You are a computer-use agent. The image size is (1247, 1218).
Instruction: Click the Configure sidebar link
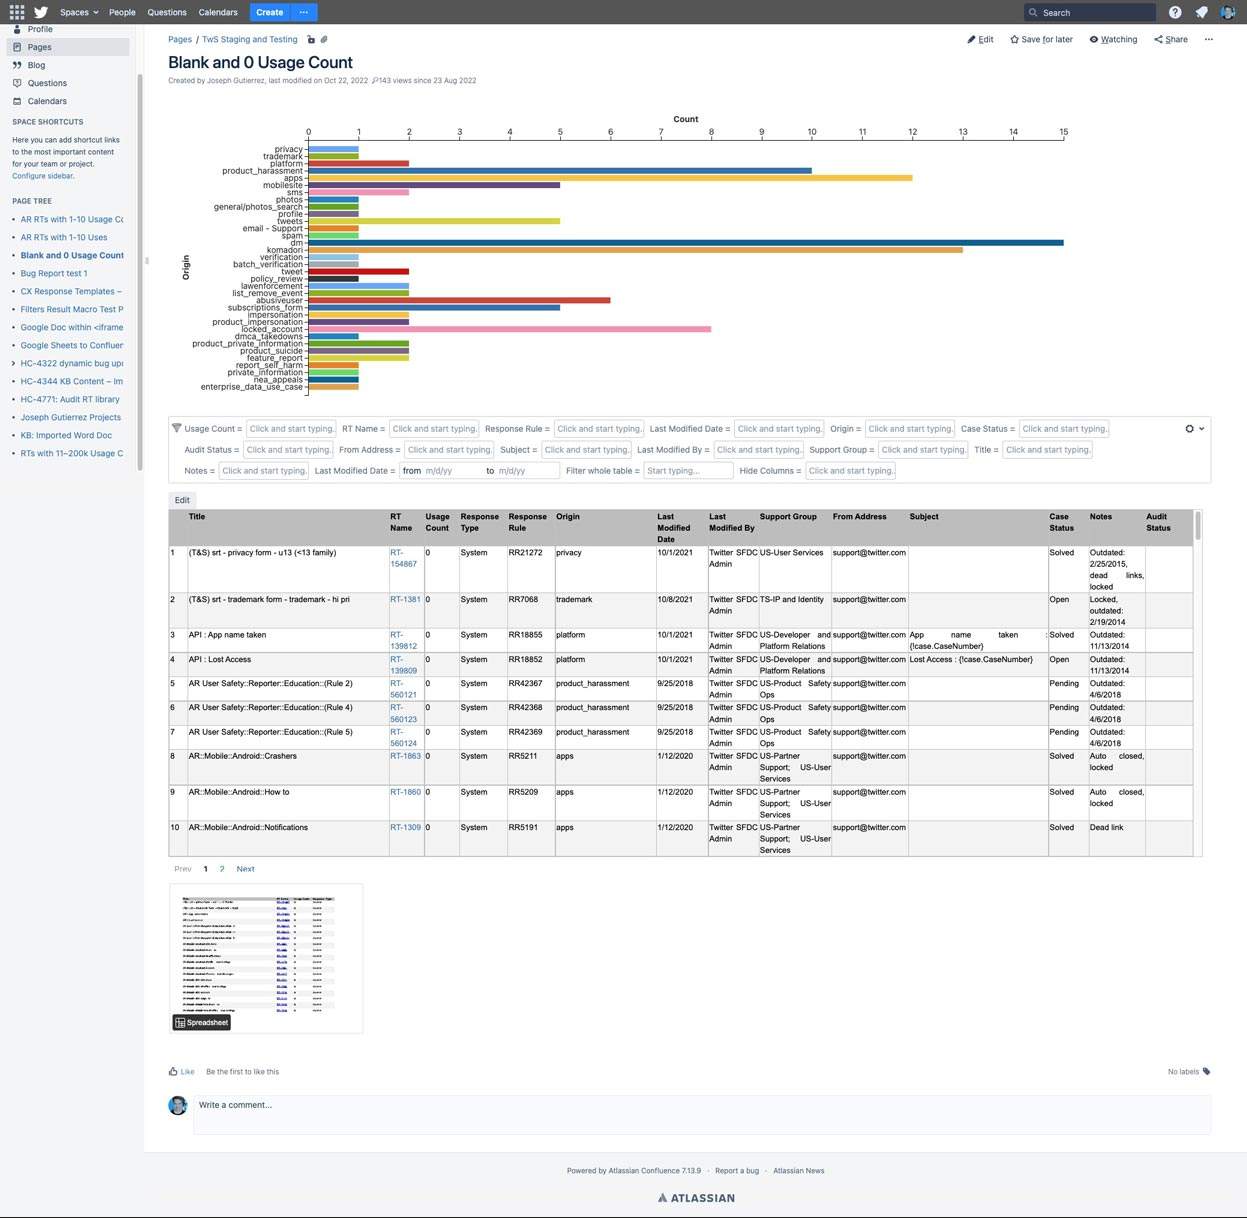point(43,176)
